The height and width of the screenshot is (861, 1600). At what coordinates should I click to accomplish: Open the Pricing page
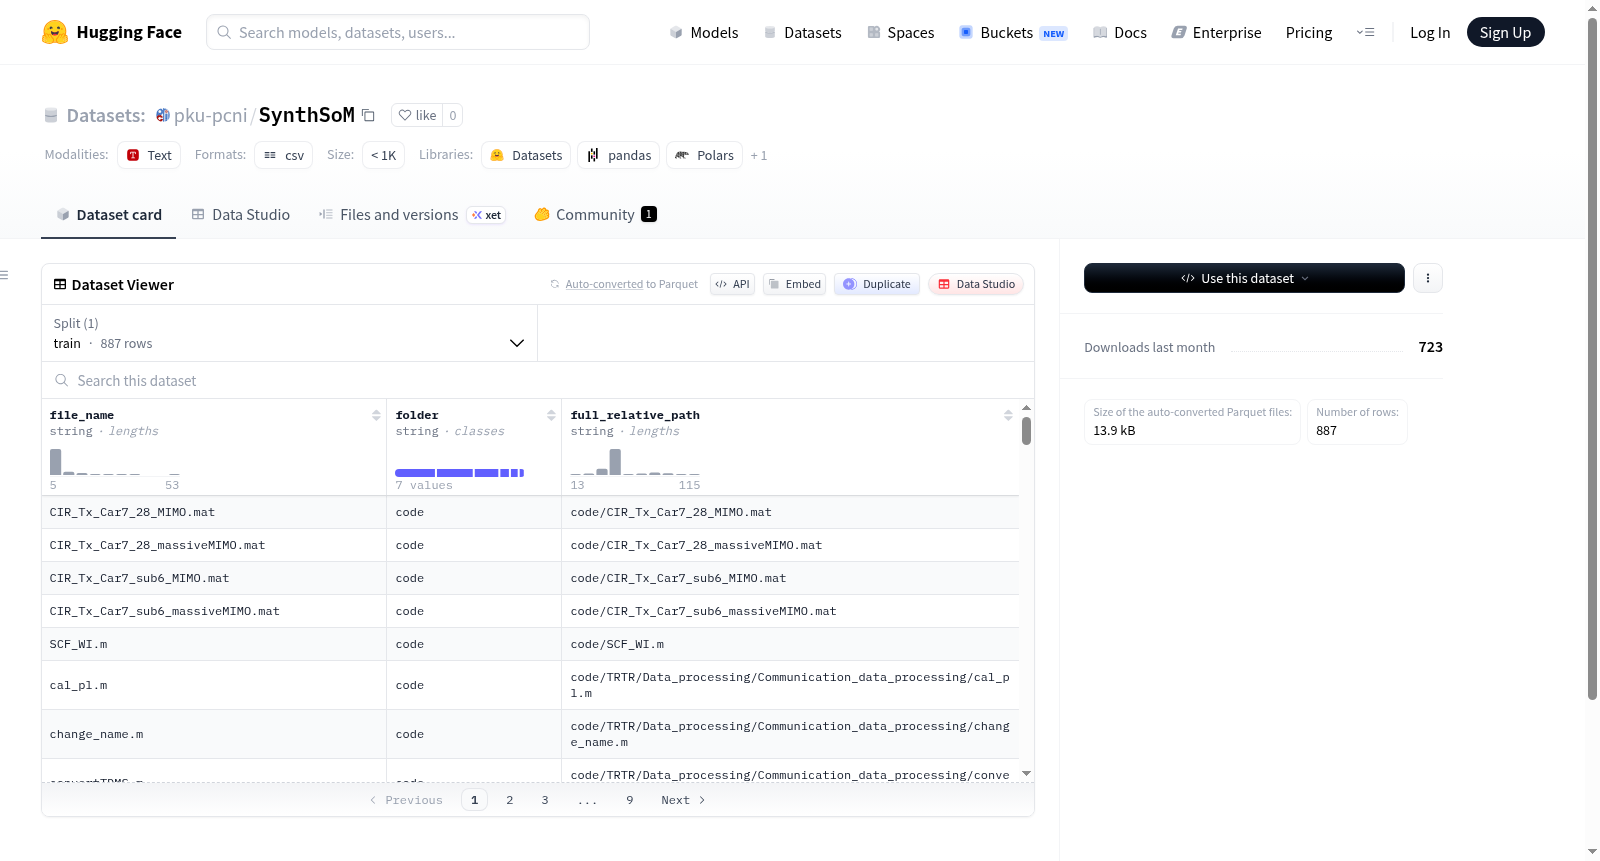pos(1309,32)
